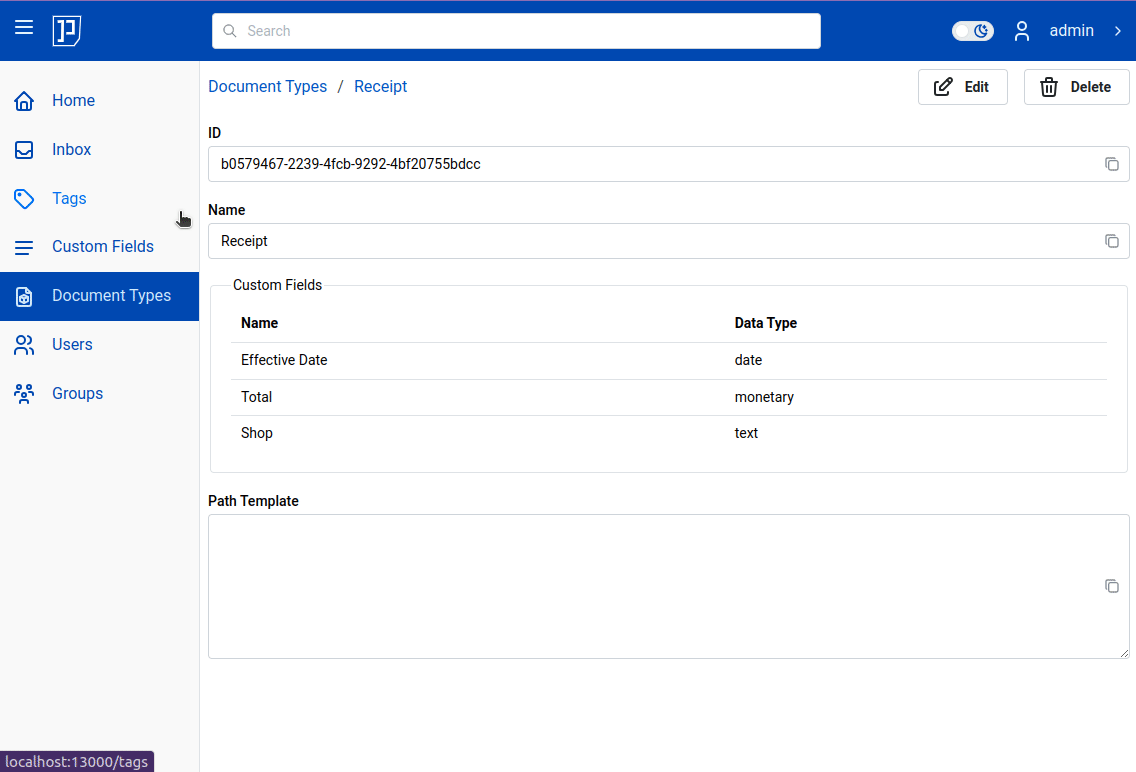Viewport: 1136px width, 772px height.
Task: Click the admin username label
Action: (1072, 30)
